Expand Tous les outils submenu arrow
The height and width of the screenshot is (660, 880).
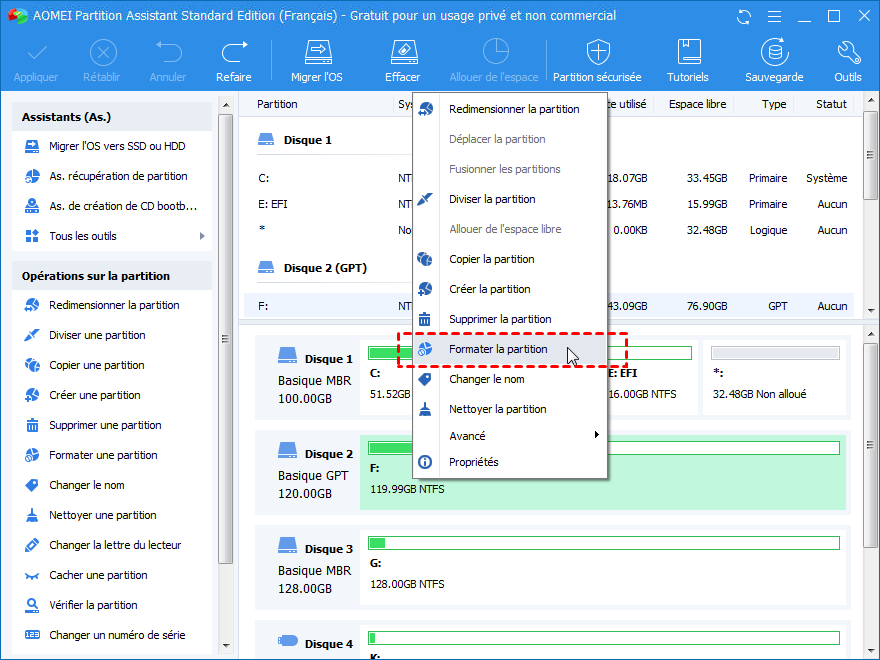click(x=202, y=236)
